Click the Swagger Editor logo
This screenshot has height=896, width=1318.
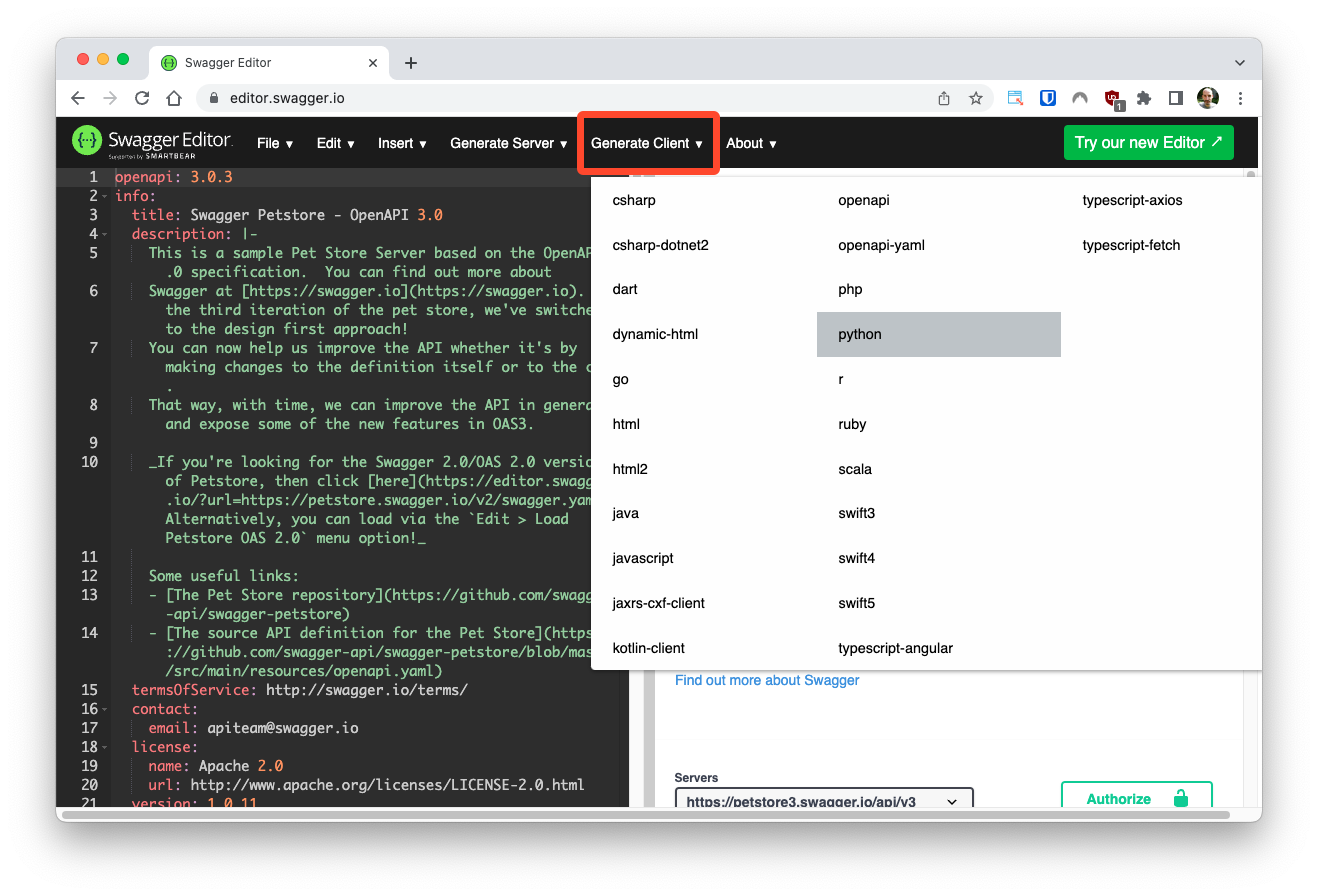(152, 142)
